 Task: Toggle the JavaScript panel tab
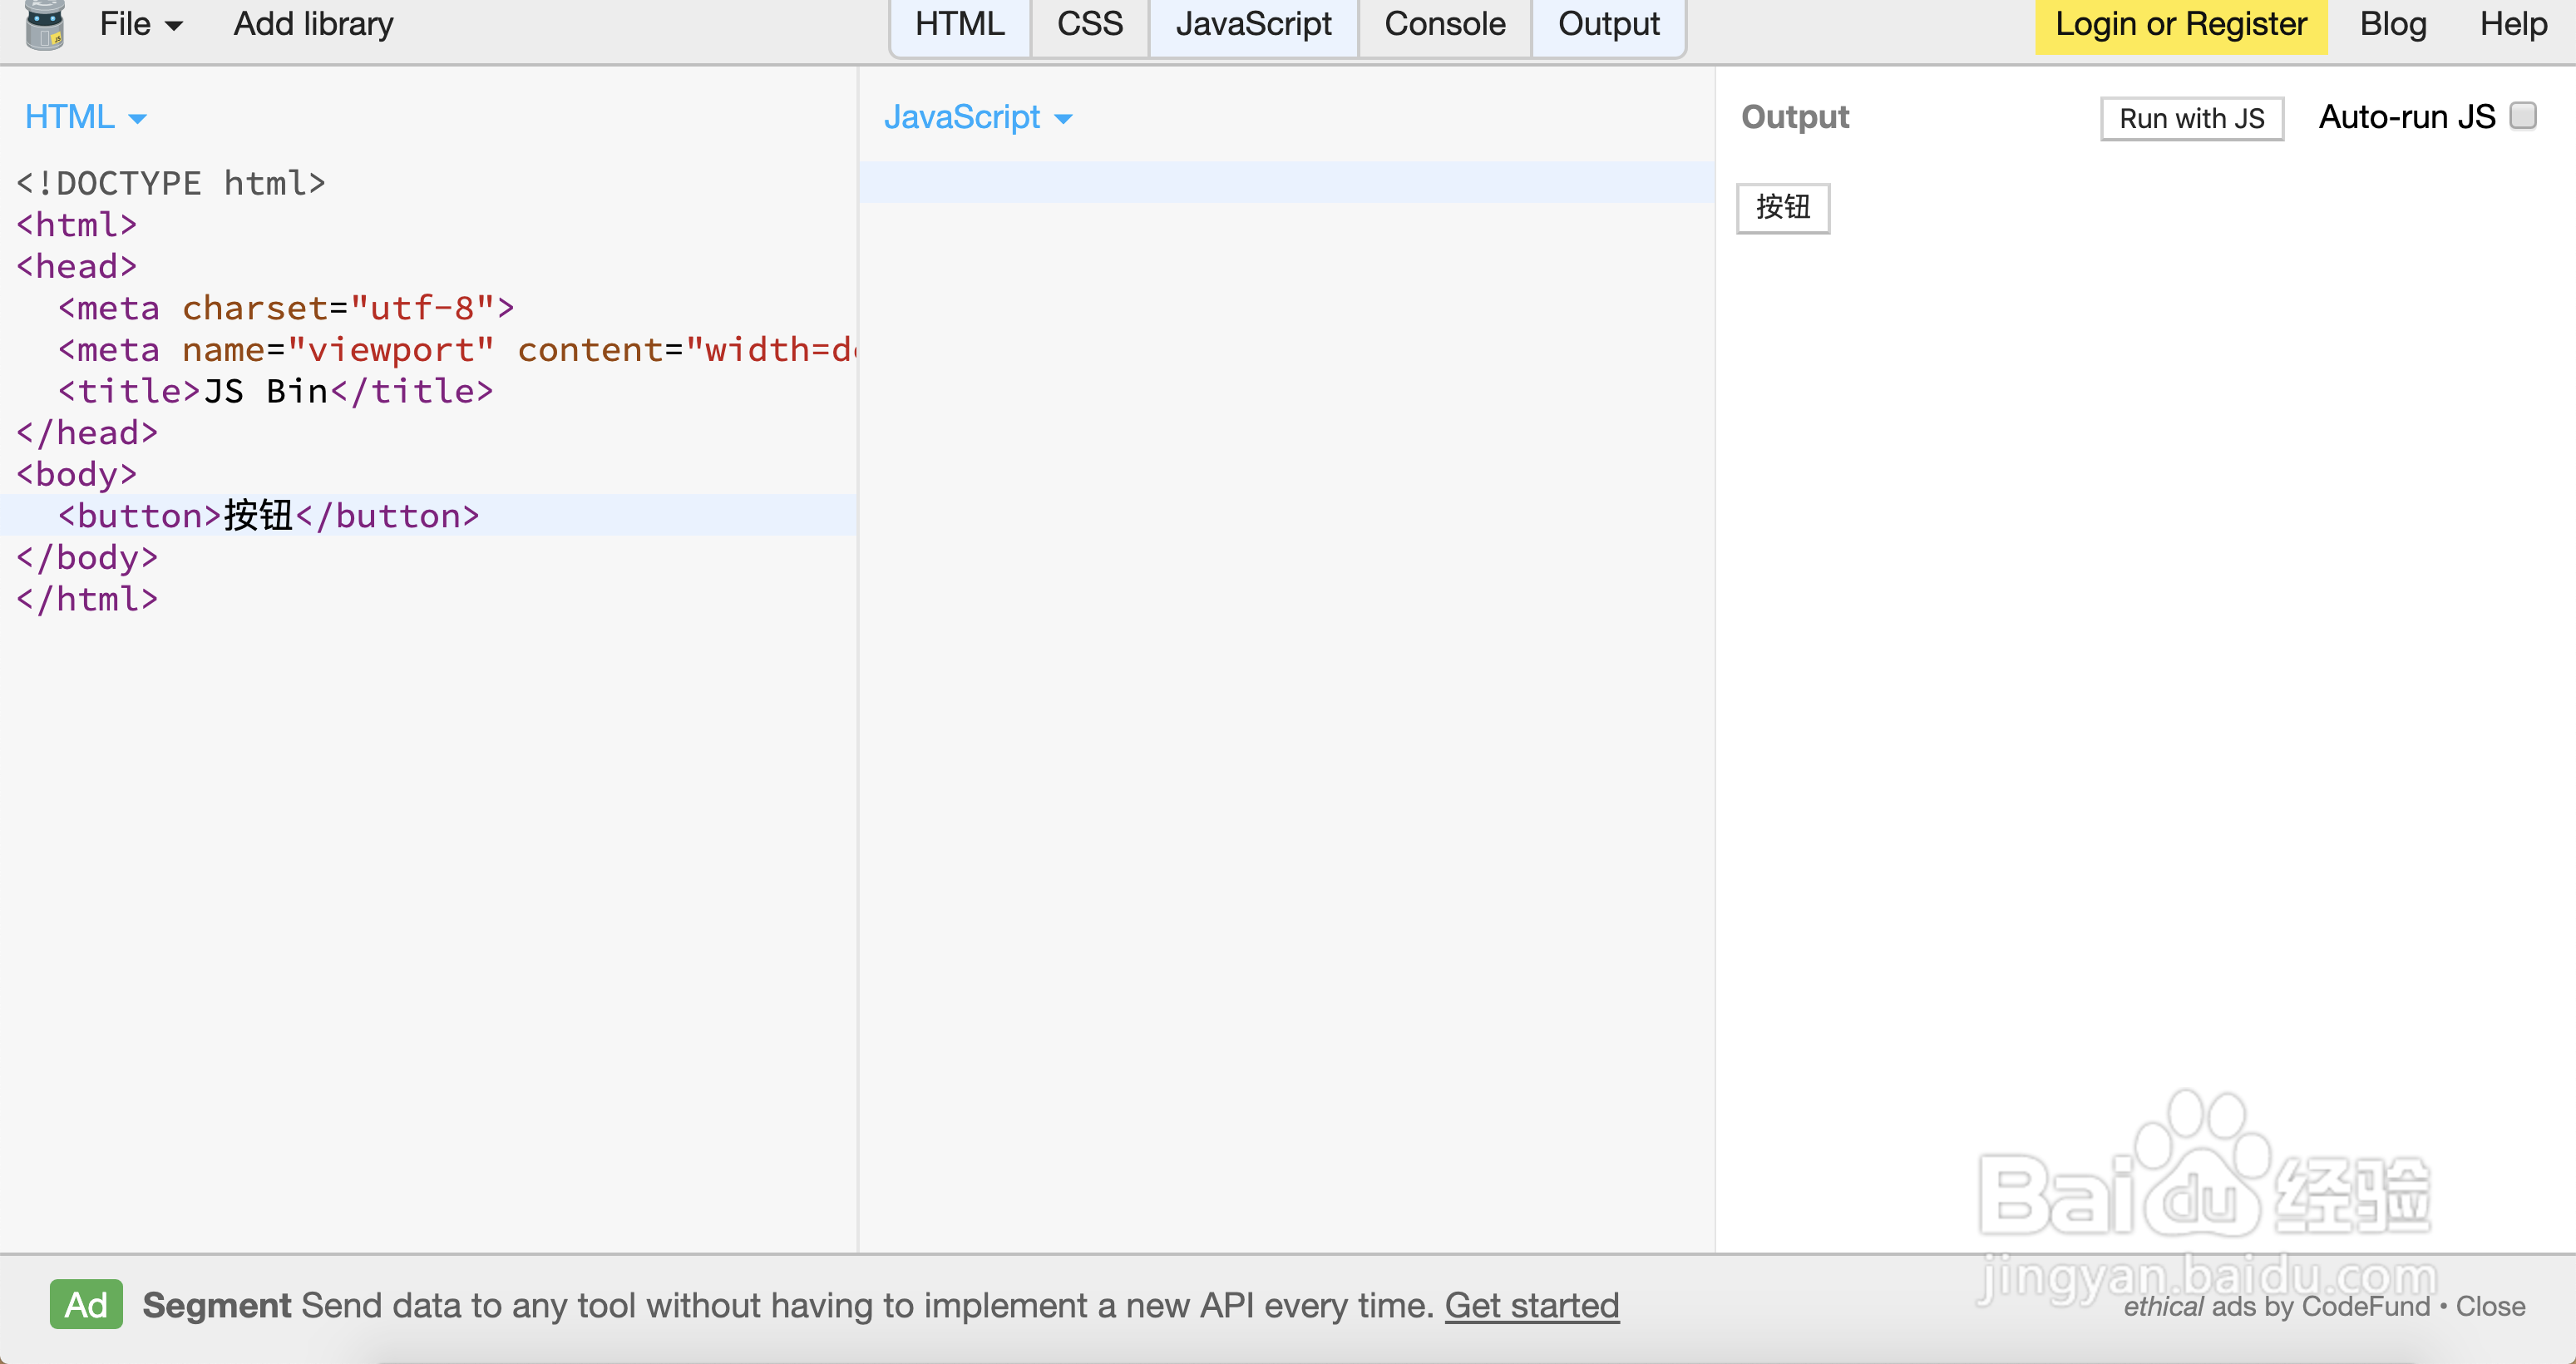(1254, 23)
